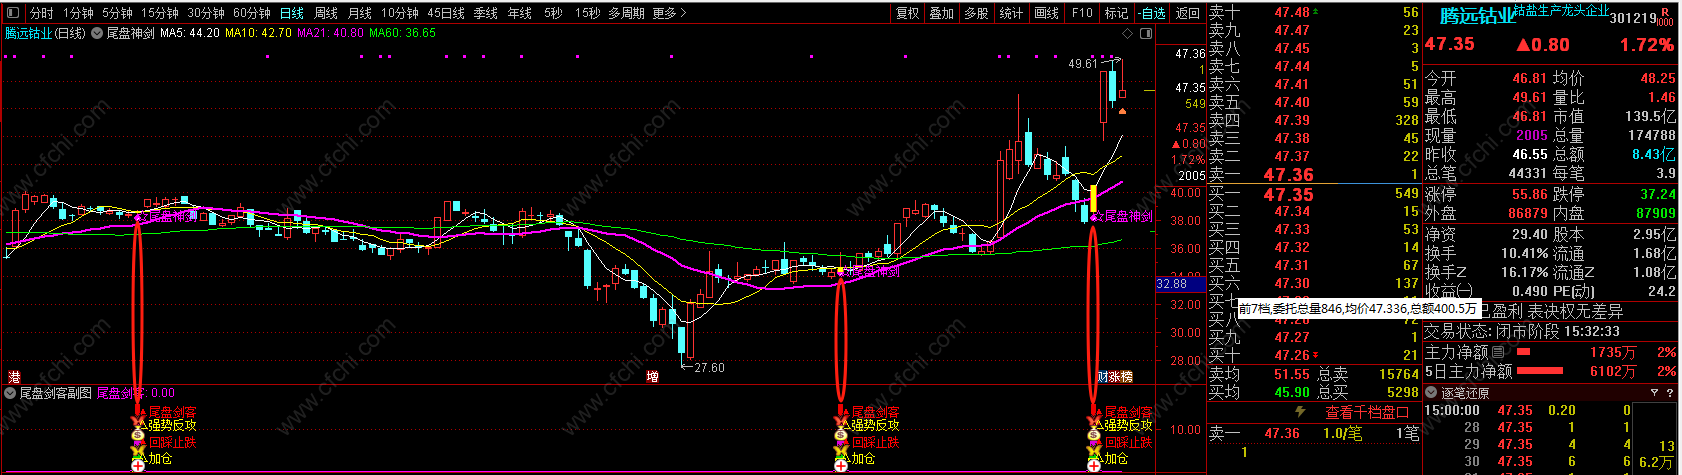The height and width of the screenshot is (475, 1682).
Task: Click the yellow highlighted candle near 尾盘神剑
Action: pos(1093,197)
